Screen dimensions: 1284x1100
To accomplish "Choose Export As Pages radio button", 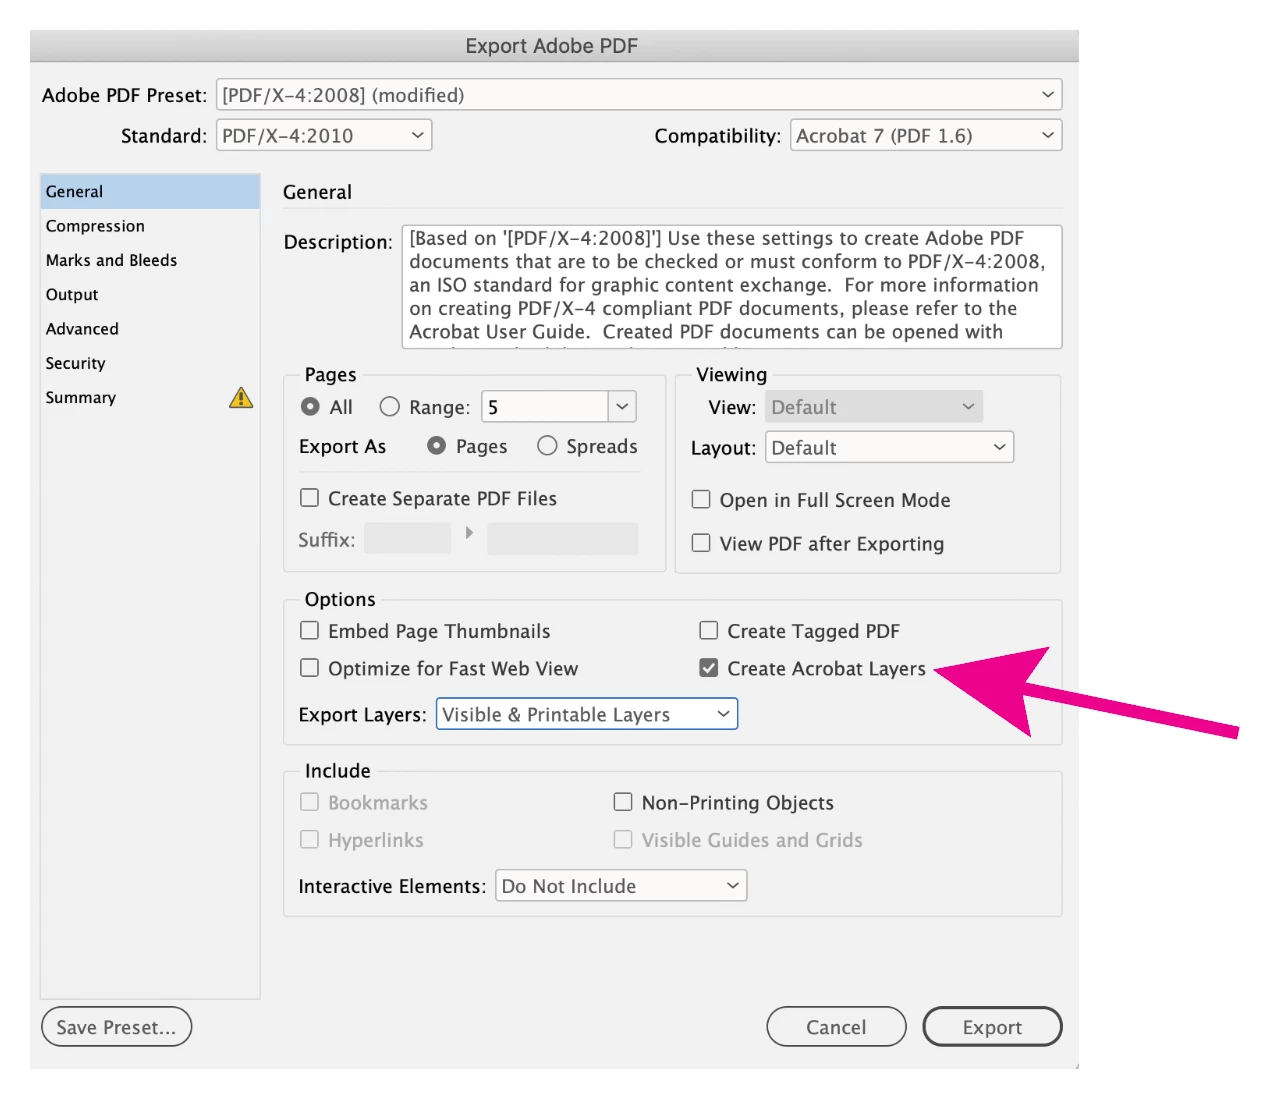I will (x=436, y=446).
